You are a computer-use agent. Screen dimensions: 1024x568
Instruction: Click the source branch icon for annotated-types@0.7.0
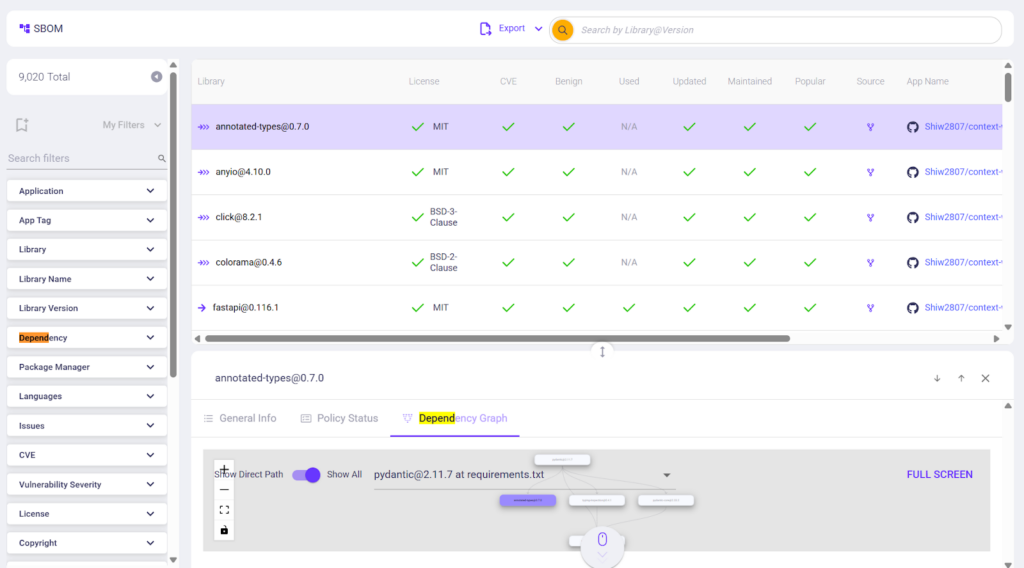point(871,127)
